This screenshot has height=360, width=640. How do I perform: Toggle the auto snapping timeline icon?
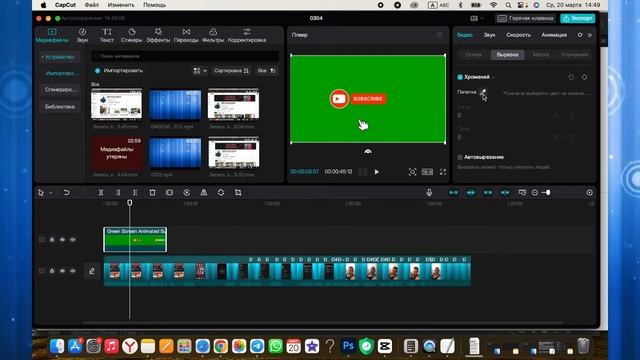point(471,192)
